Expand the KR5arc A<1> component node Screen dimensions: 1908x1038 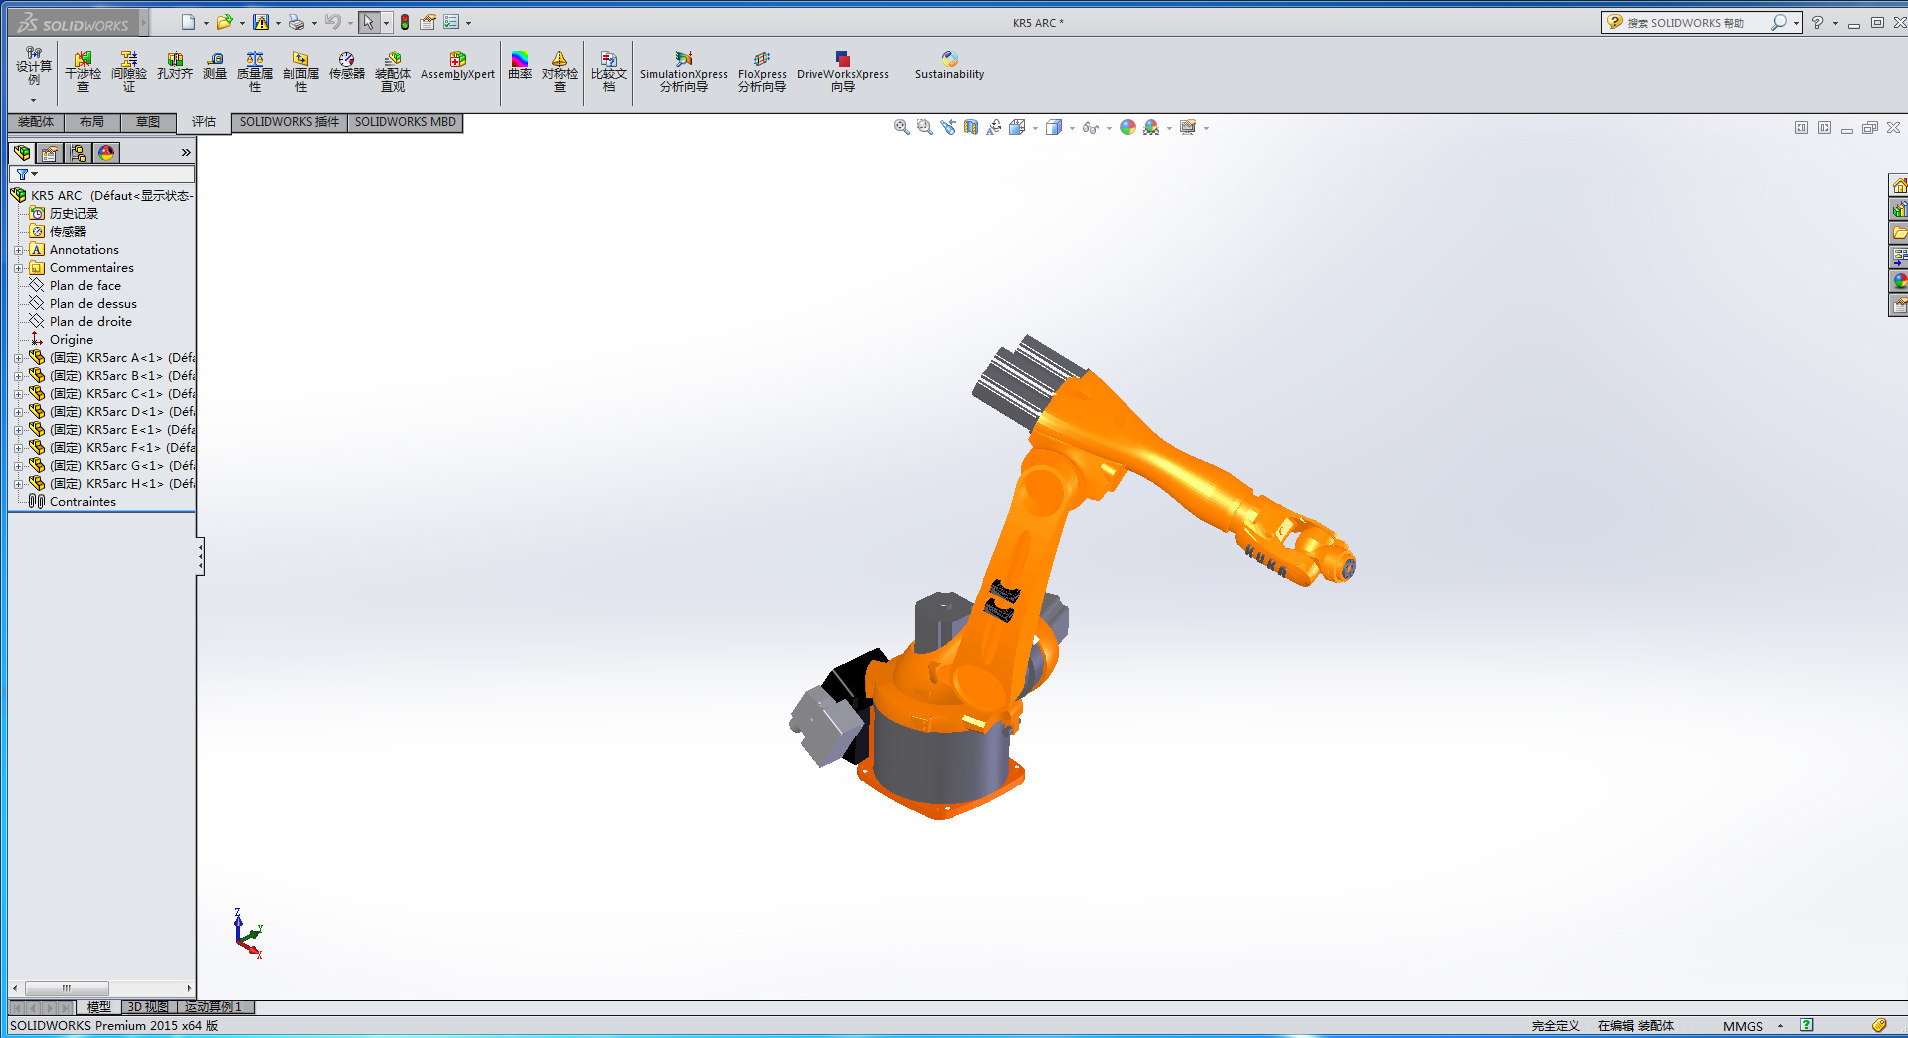[x=18, y=358]
